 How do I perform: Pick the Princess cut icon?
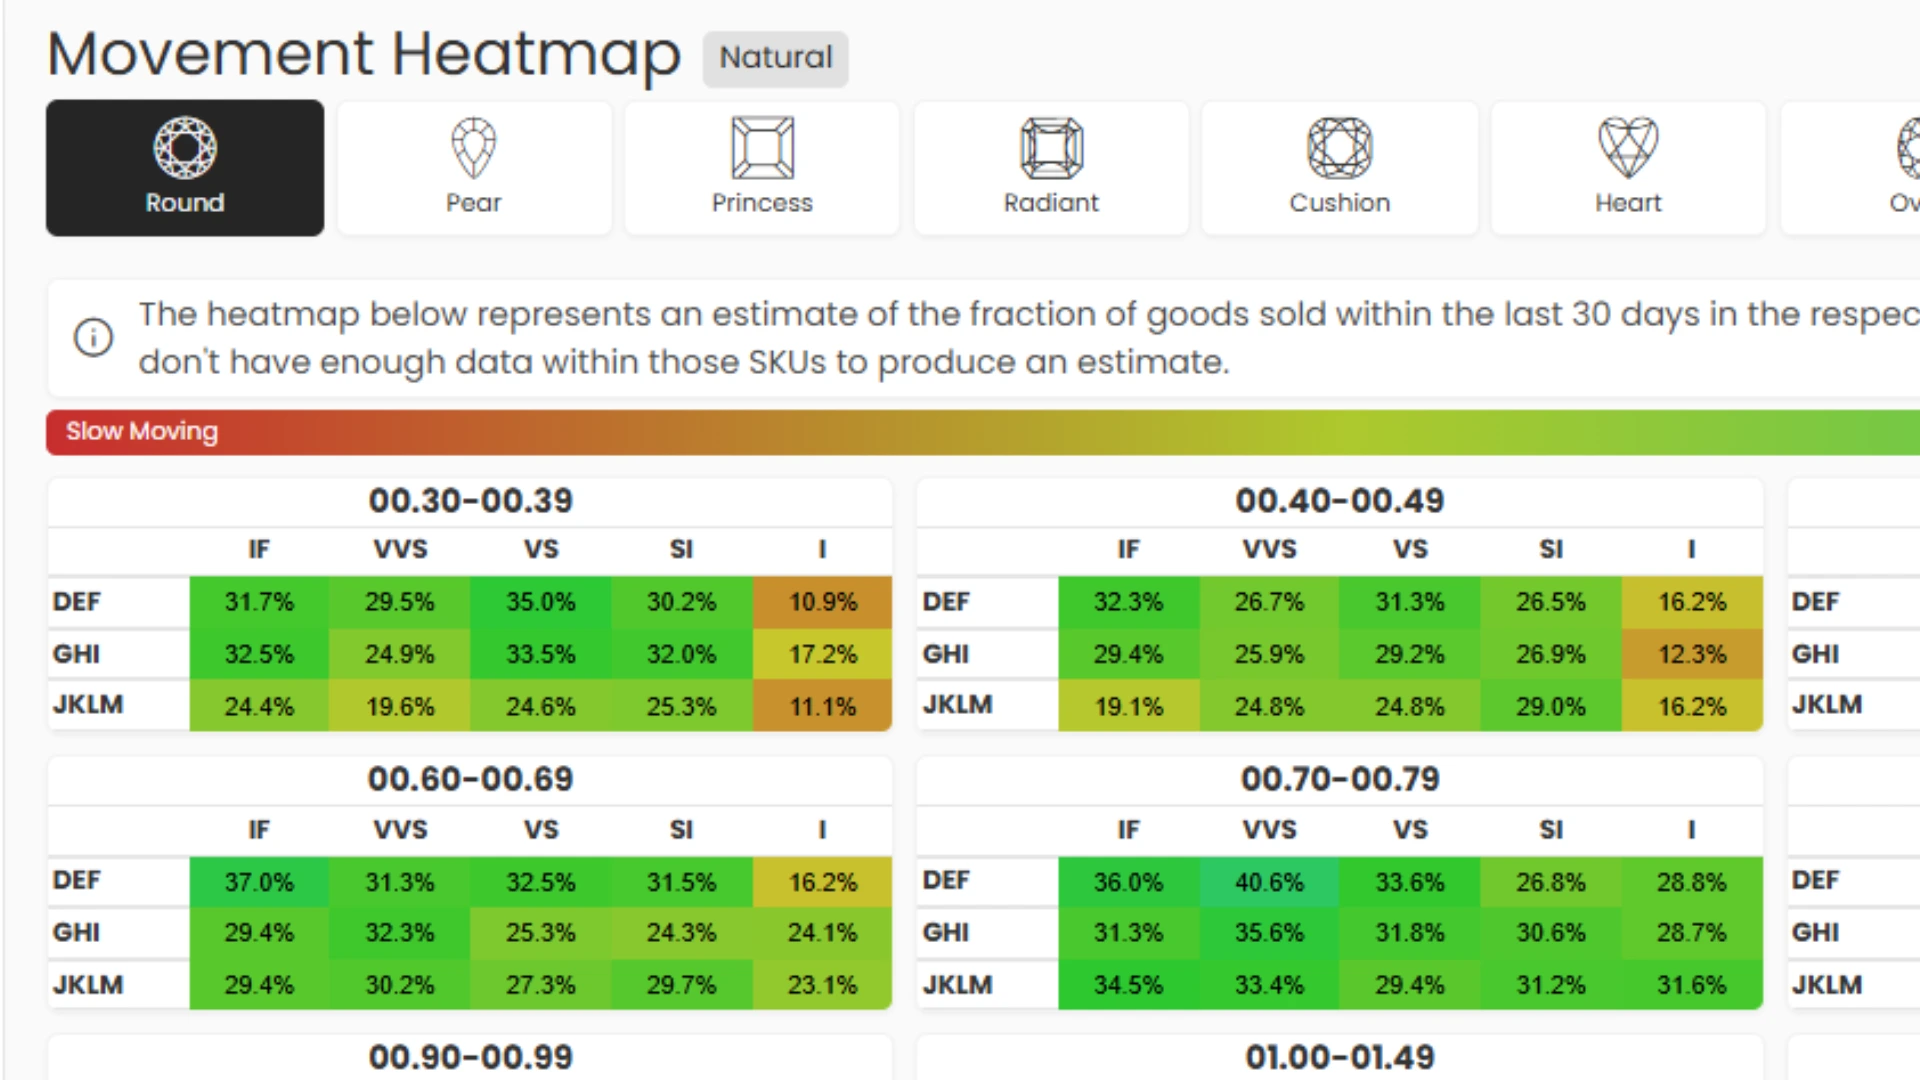click(x=762, y=148)
